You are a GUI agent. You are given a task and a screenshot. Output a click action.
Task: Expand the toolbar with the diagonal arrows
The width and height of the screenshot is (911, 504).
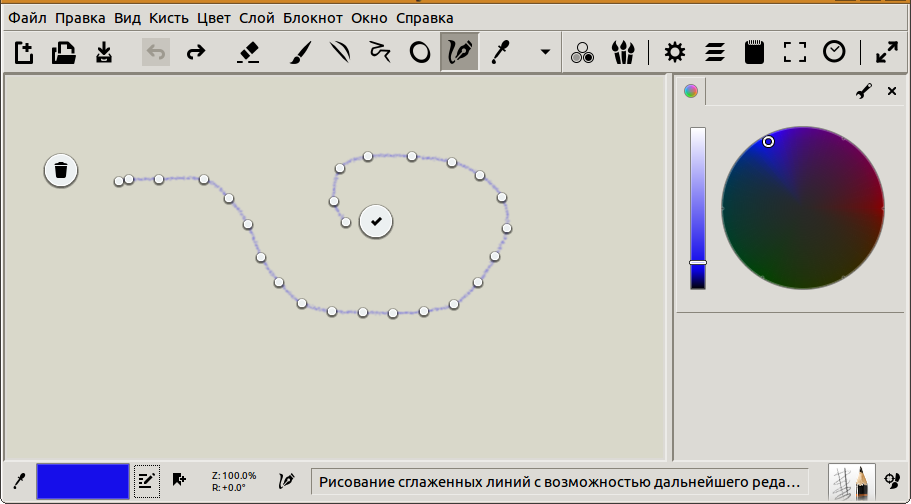(x=886, y=53)
